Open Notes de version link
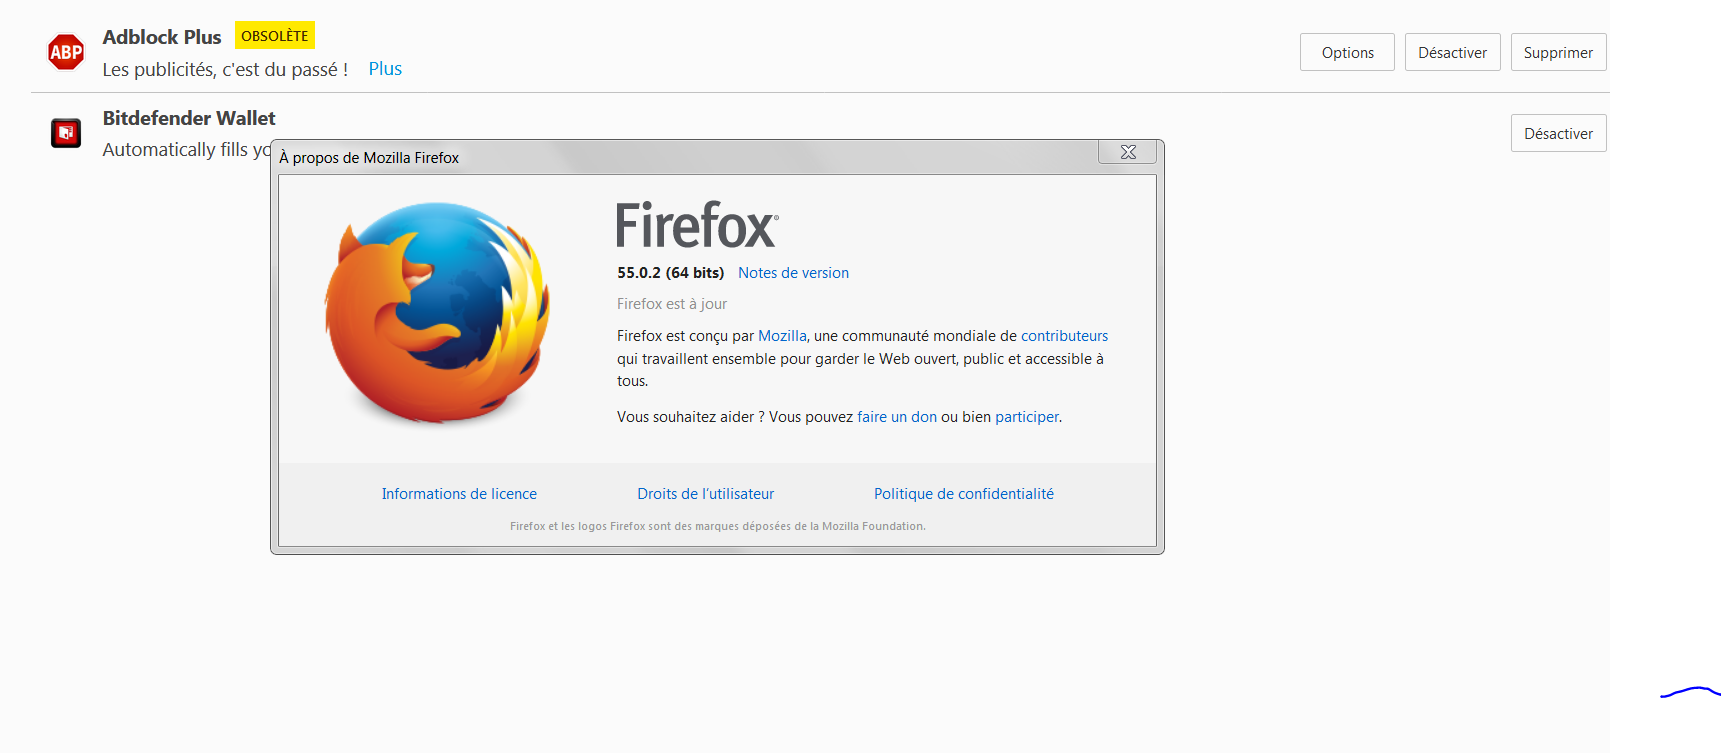 coord(793,273)
